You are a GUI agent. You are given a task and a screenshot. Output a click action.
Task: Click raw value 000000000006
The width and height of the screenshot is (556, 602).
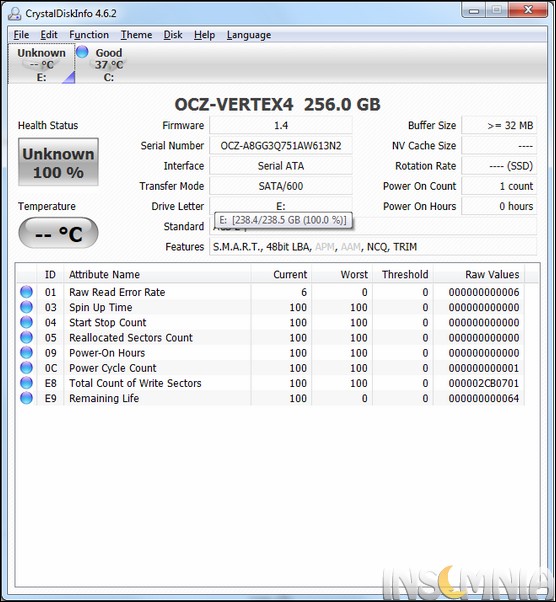484,292
